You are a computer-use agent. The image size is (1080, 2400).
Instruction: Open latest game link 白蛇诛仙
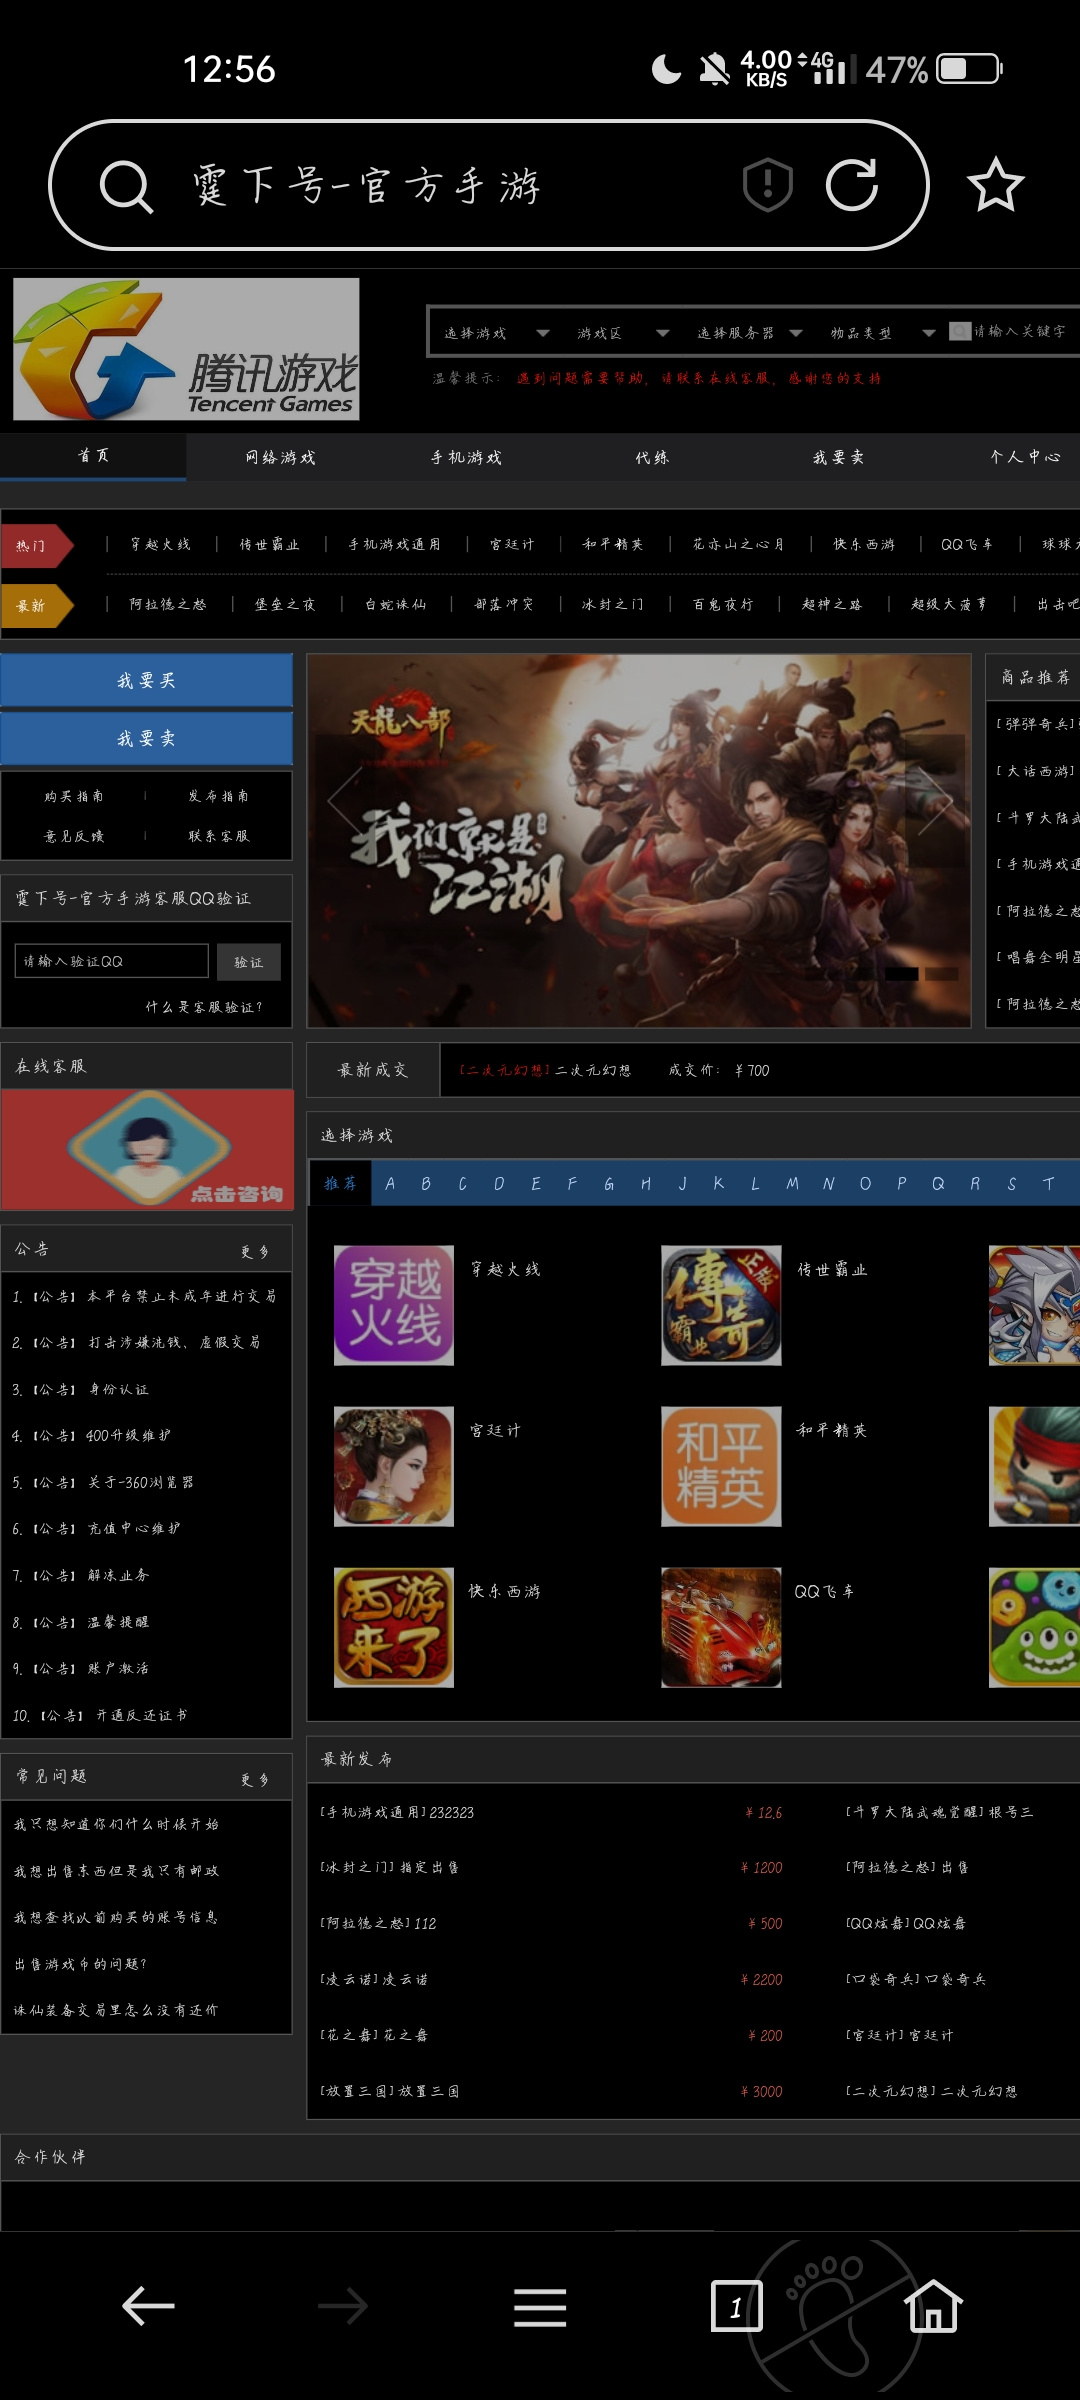coord(396,604)
